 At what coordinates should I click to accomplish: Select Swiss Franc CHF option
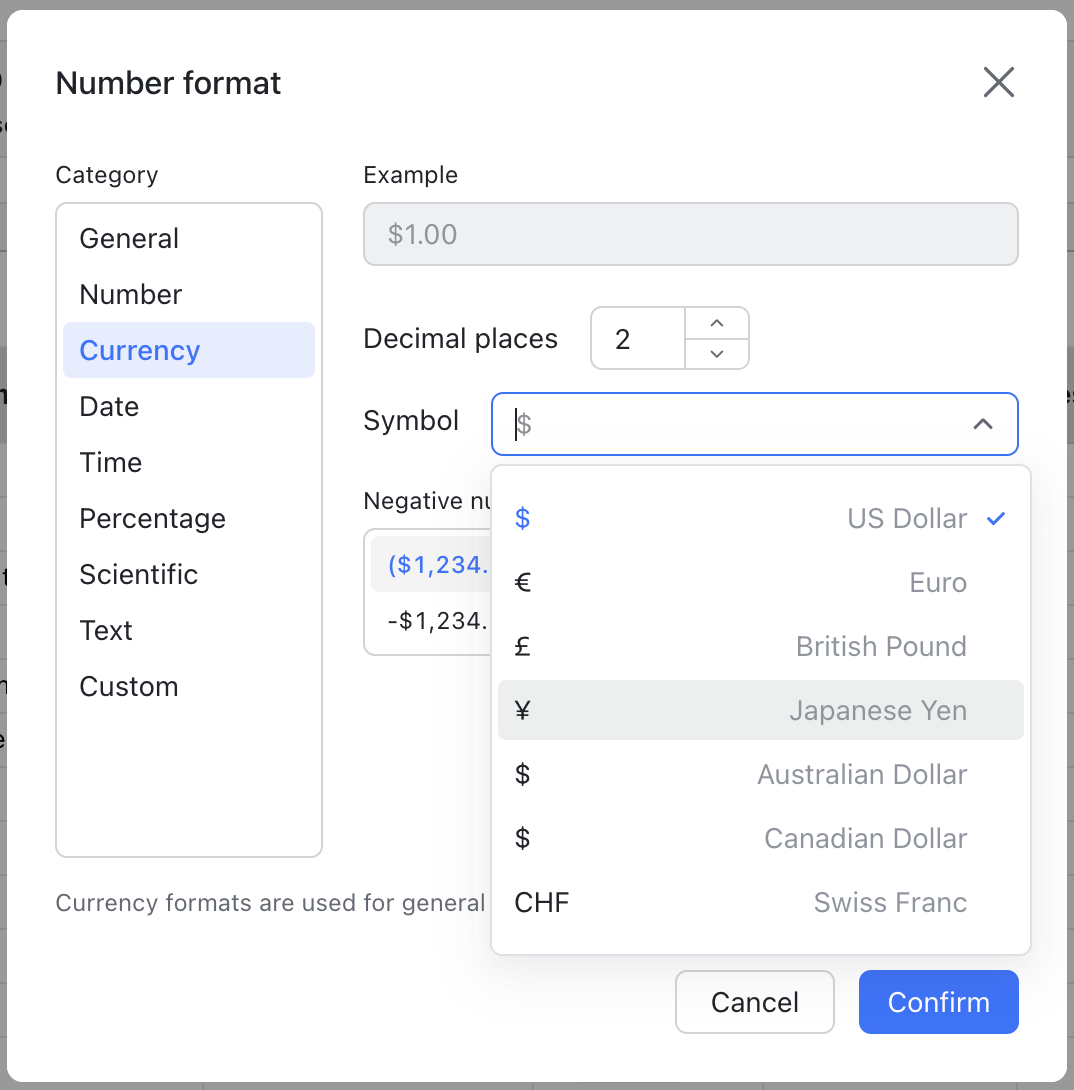pyautogui.click(x=760, y=903)
